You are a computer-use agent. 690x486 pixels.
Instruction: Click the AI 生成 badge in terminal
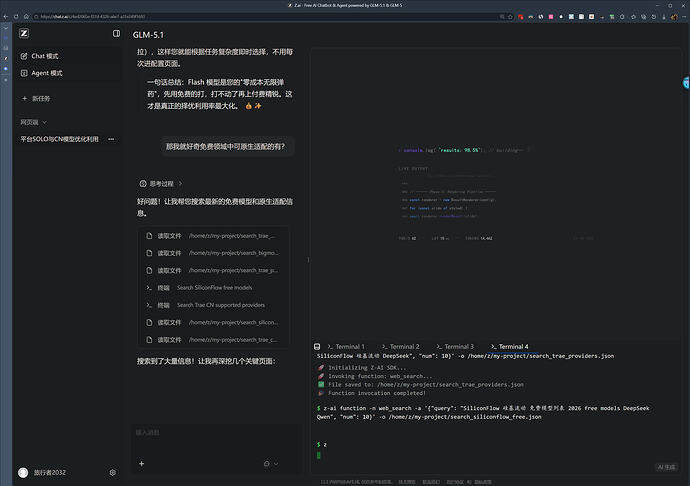coord(666,467)
